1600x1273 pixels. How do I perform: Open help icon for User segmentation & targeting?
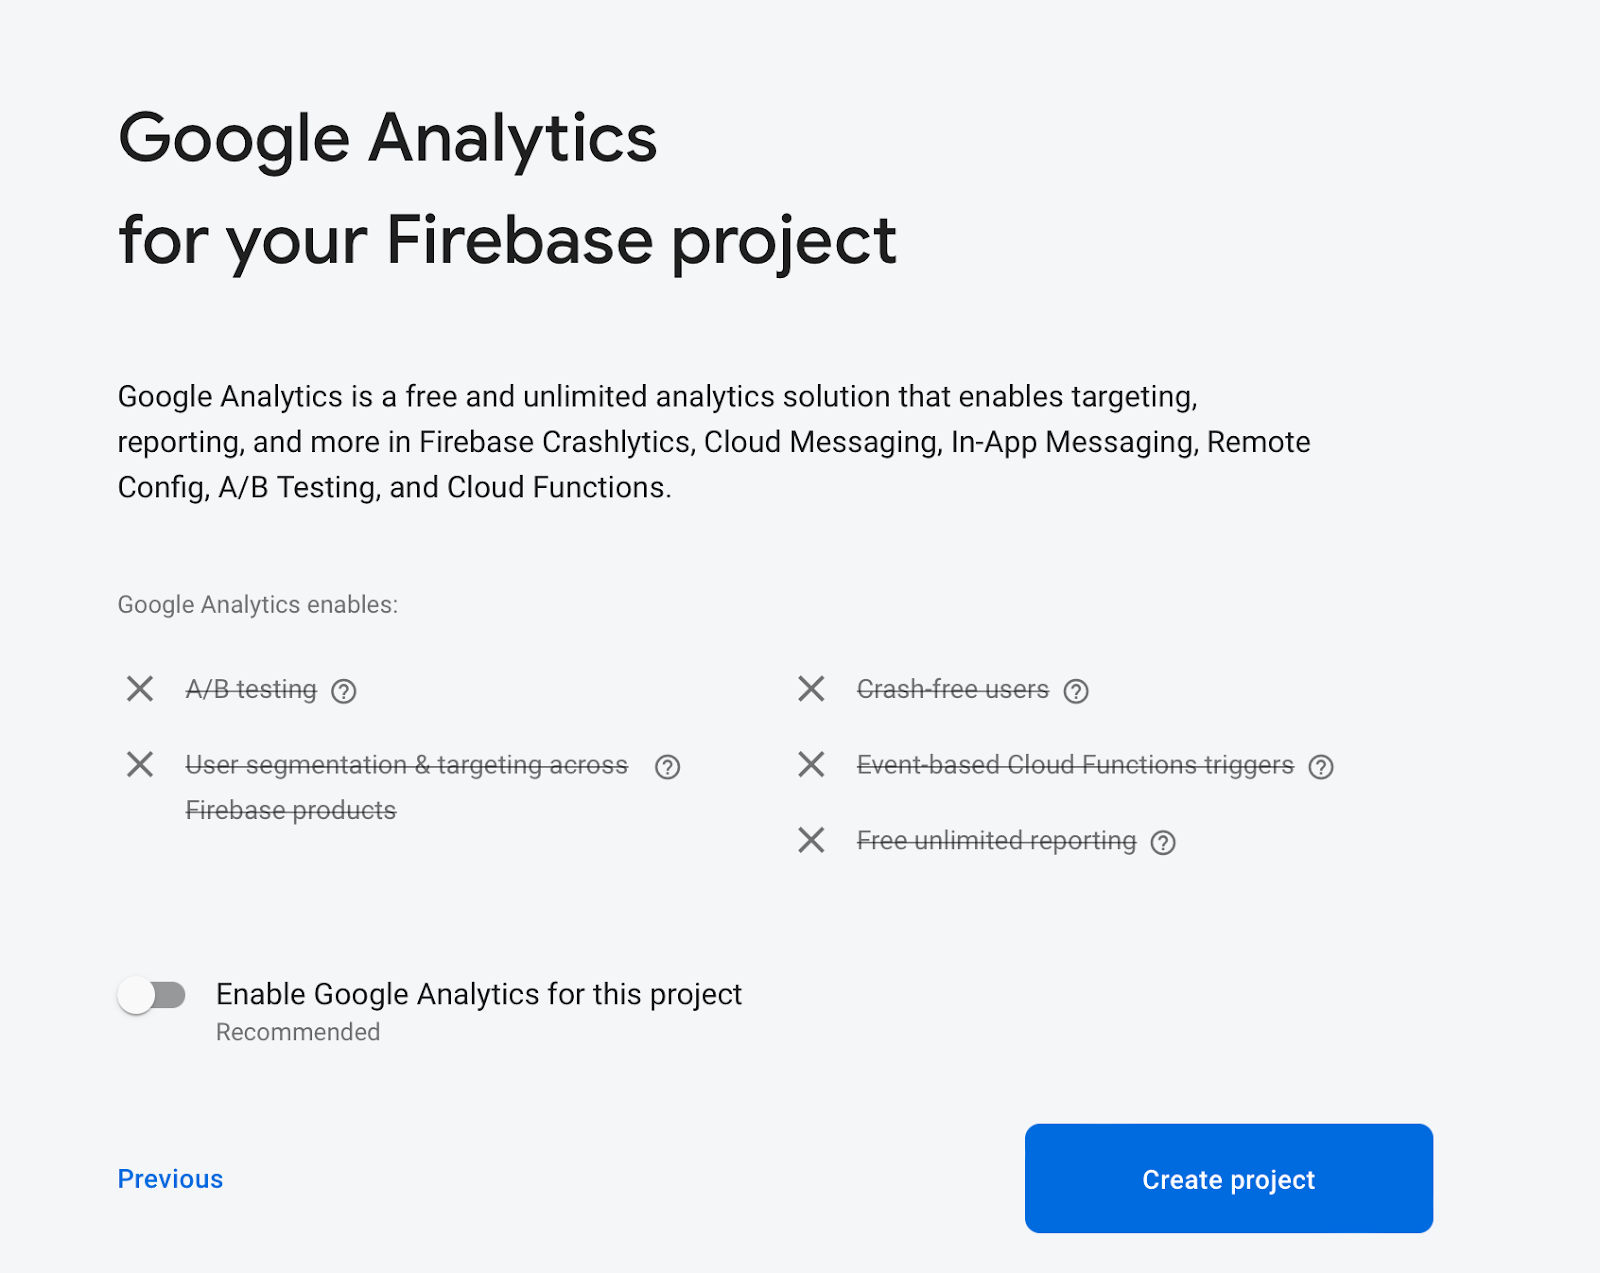(667, 767)
